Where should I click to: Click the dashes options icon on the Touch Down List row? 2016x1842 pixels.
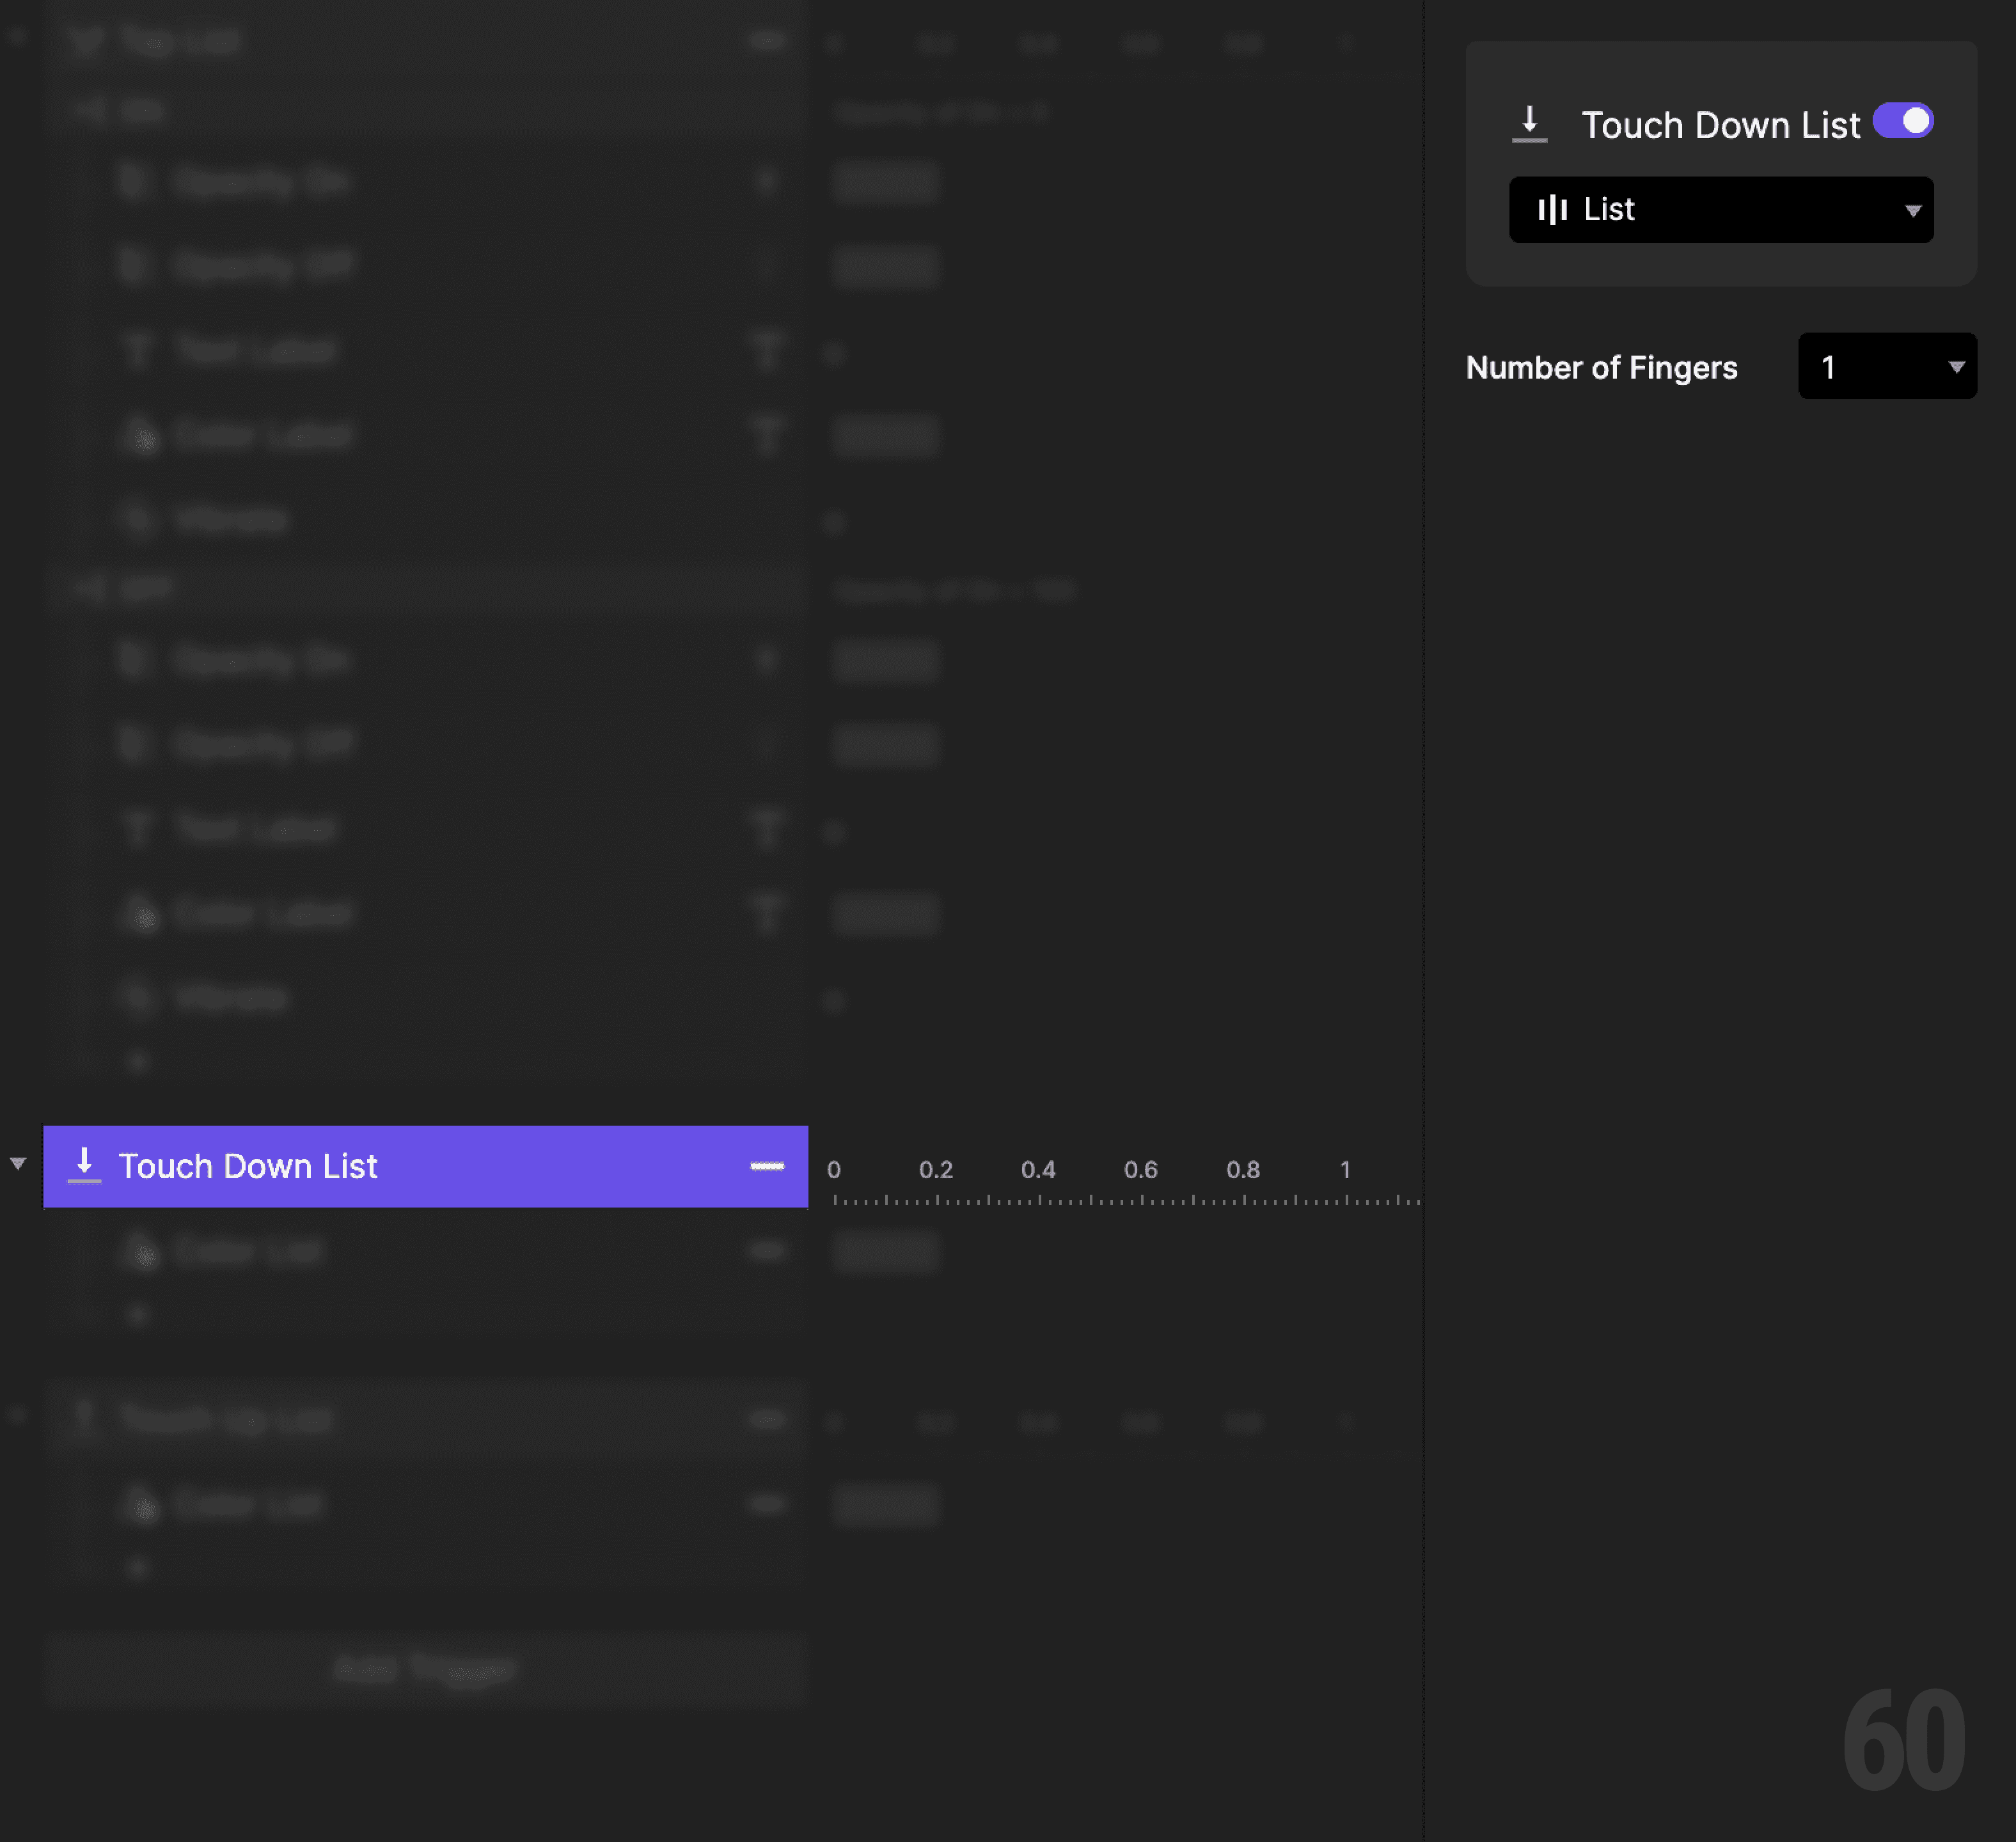(767, 1166)
